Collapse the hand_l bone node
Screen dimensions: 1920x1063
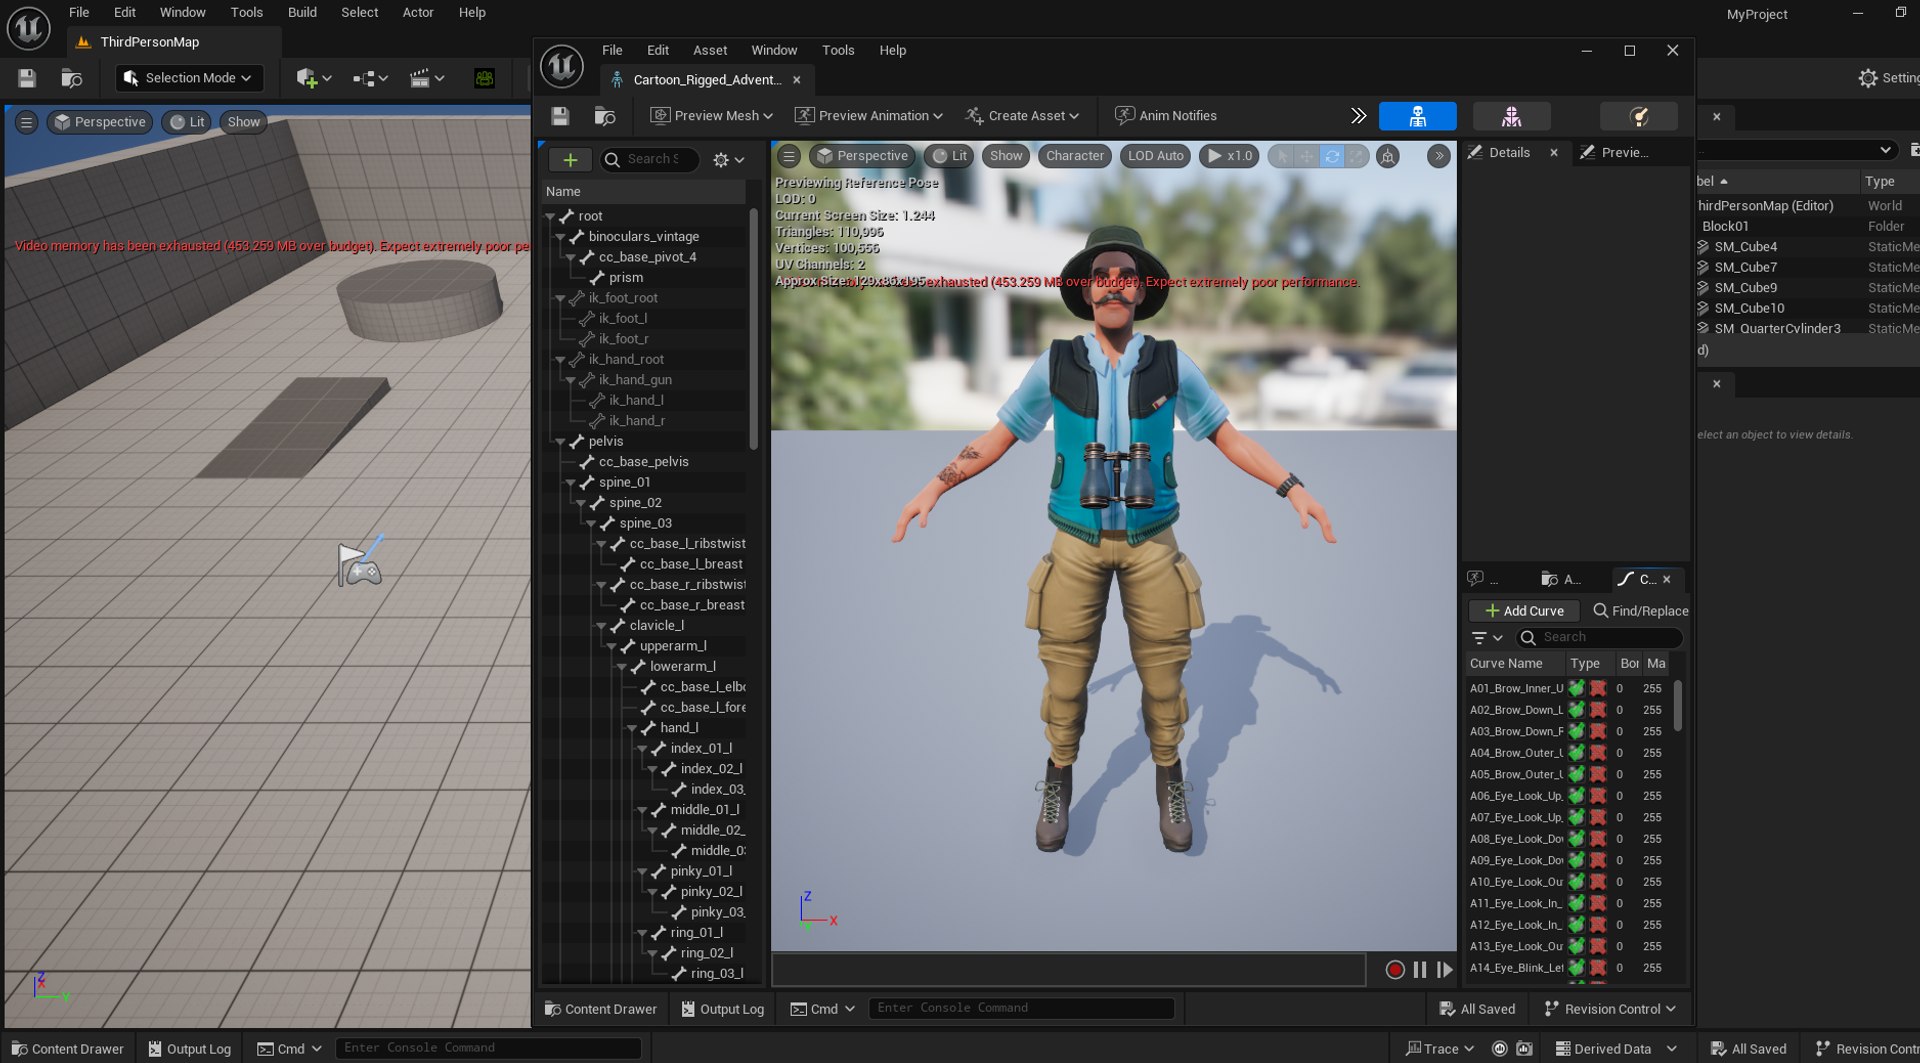pyautogui.click(x=632, y=728)
